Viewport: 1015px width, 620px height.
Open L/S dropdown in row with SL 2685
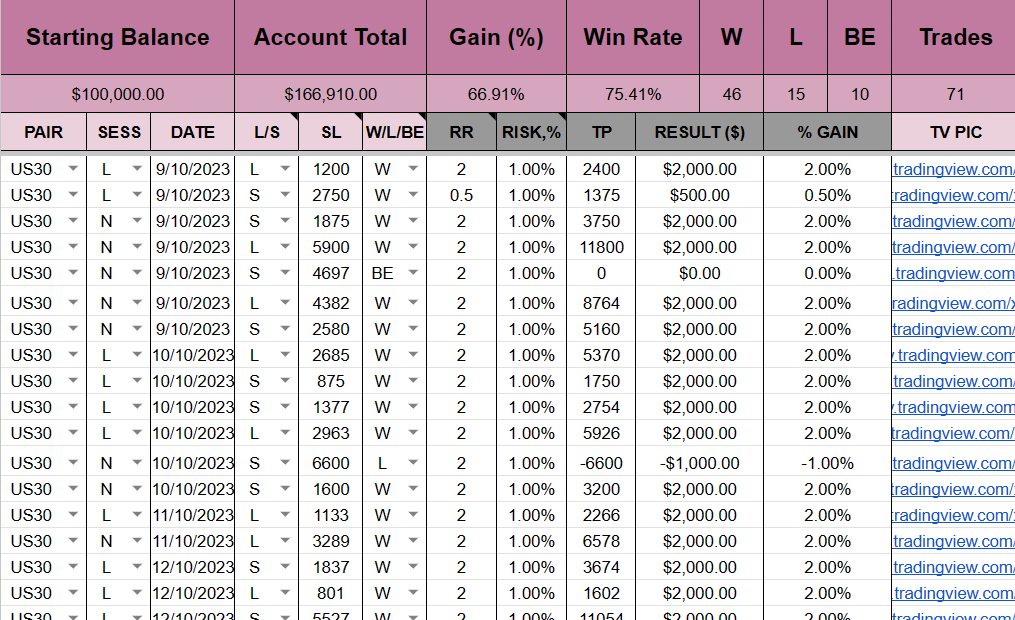(x=285, y=355)
